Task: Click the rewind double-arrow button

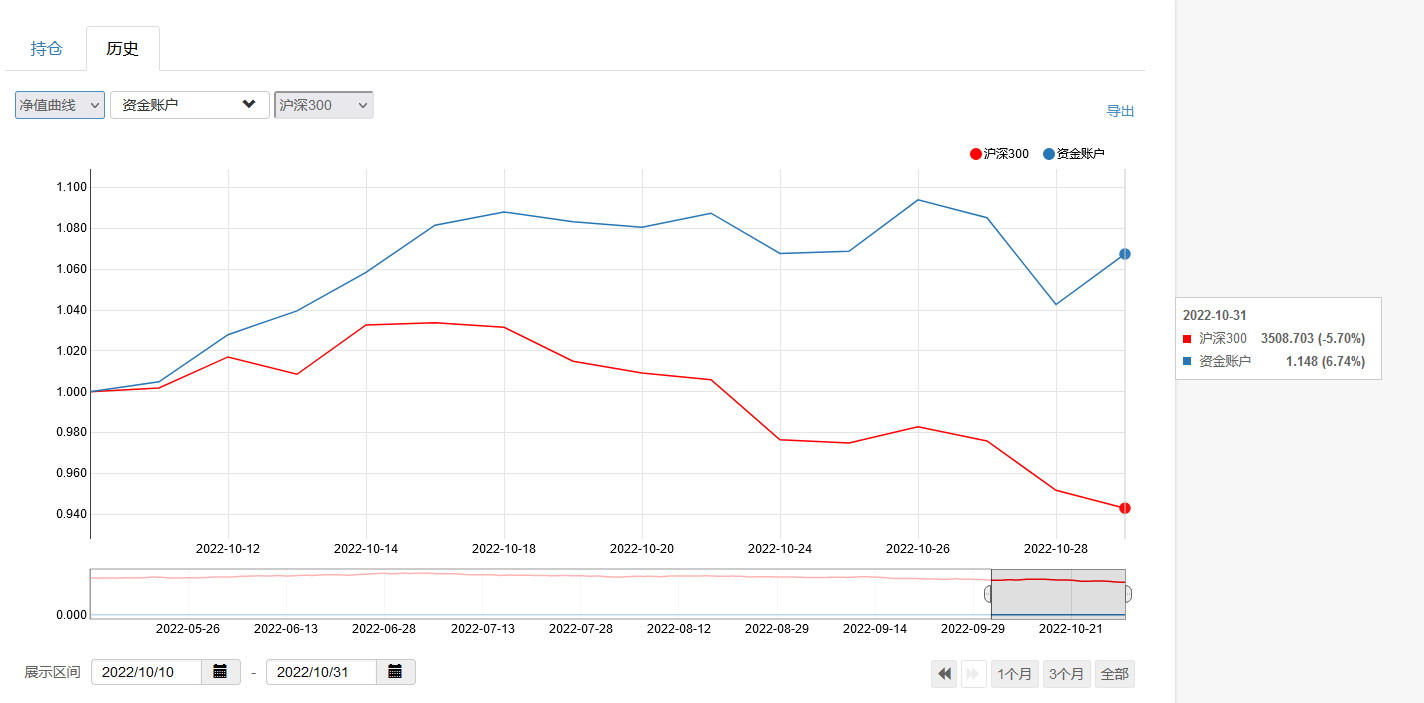Action: click(944, 674)
